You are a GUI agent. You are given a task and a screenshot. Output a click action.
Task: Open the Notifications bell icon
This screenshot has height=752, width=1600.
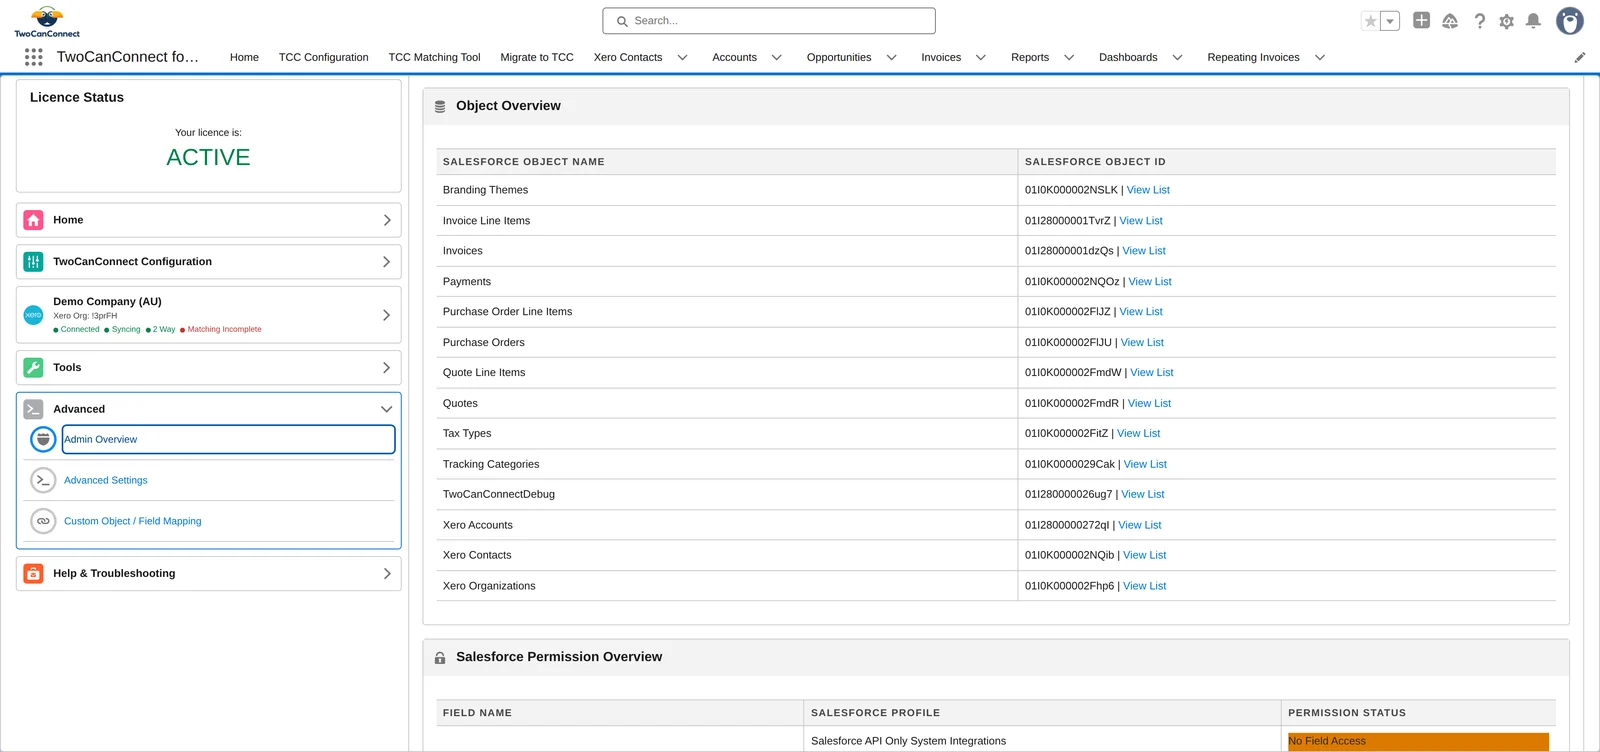1533,21
